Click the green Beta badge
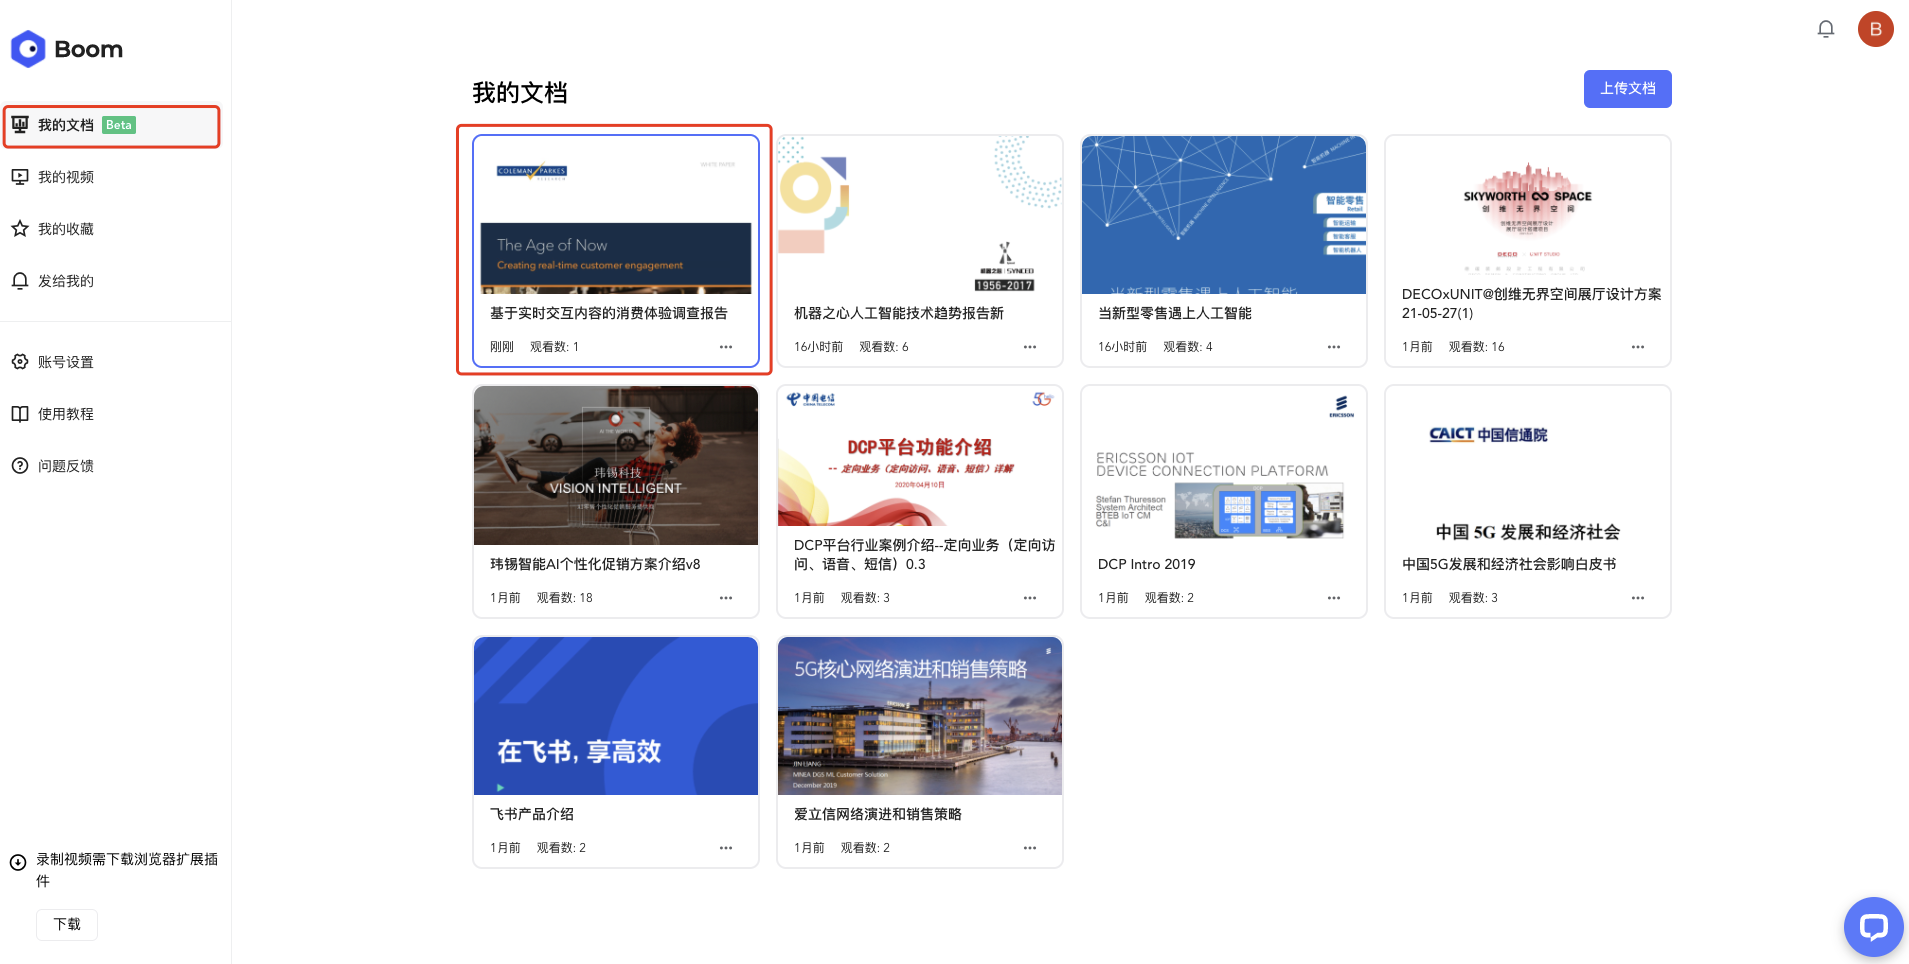This screenshot has height=964, width=1909. pyautogui.click(x=119, y=125)
